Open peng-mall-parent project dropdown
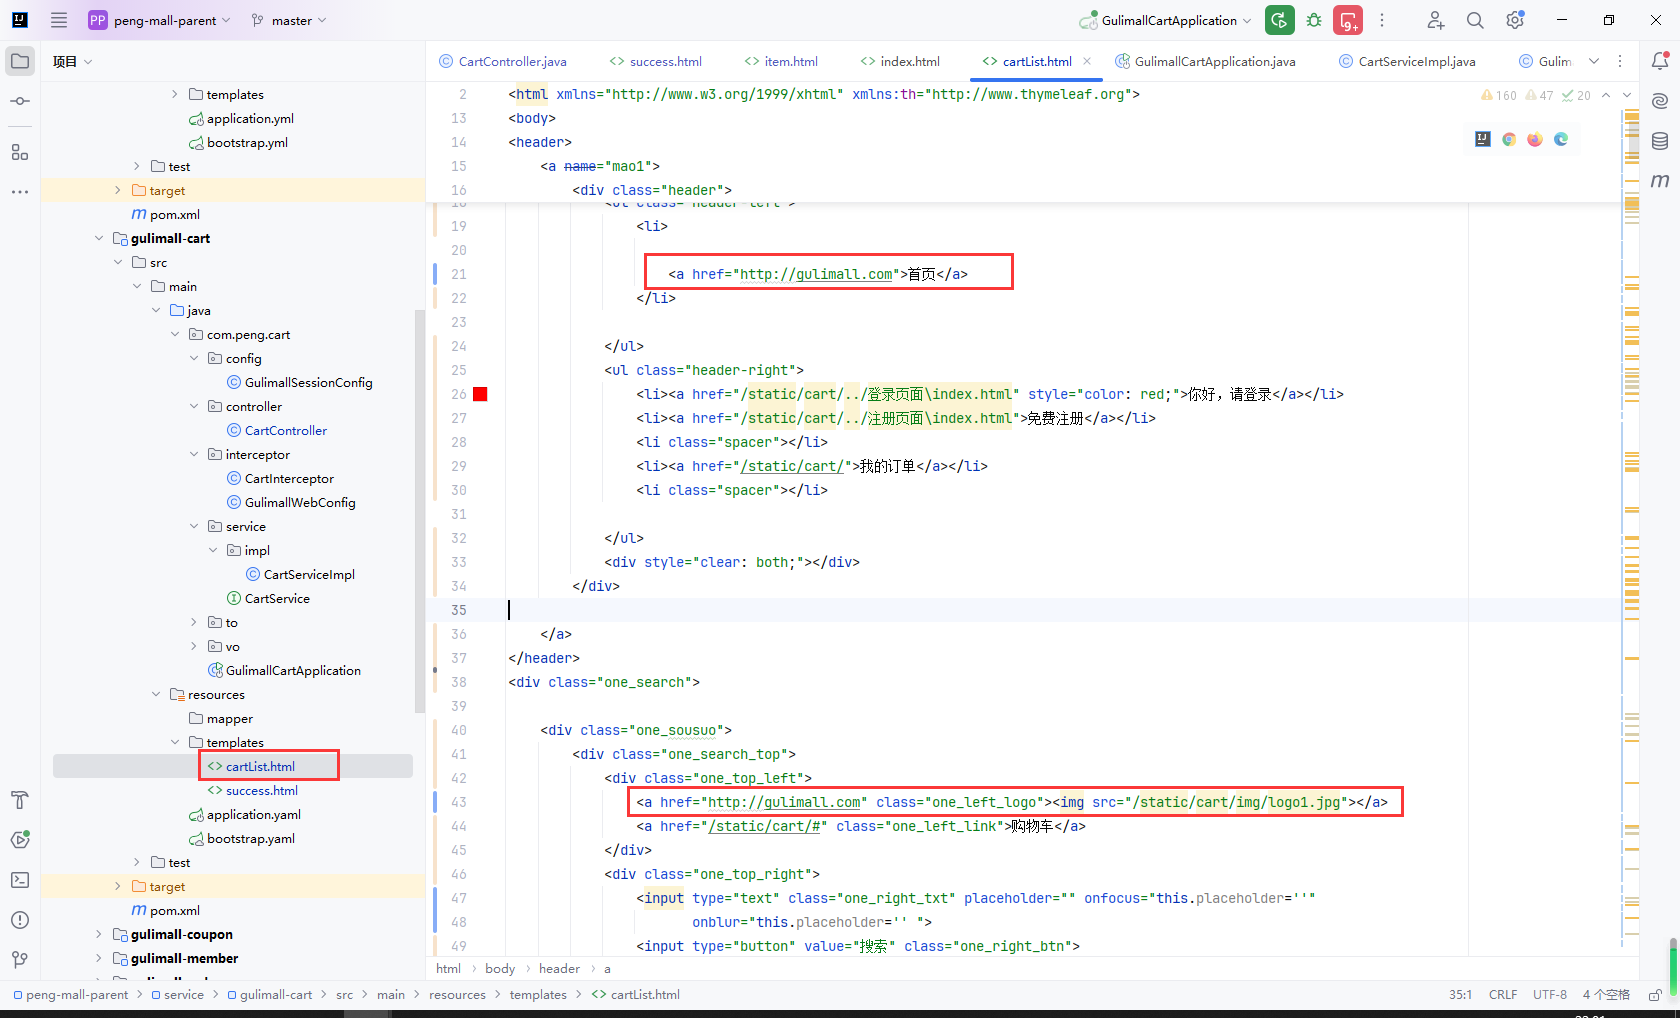Screen dimensions: 1680x1018 pyautogui.click(x=160, y=20)
